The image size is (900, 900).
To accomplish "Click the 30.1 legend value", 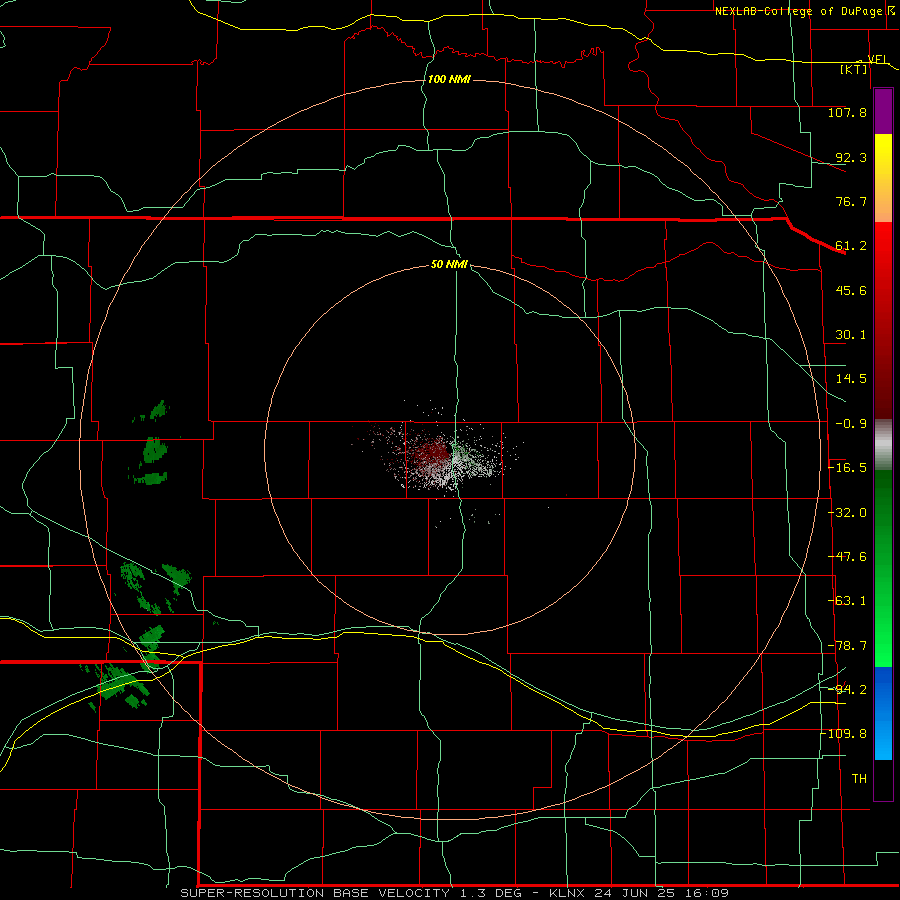I will 851,335.
